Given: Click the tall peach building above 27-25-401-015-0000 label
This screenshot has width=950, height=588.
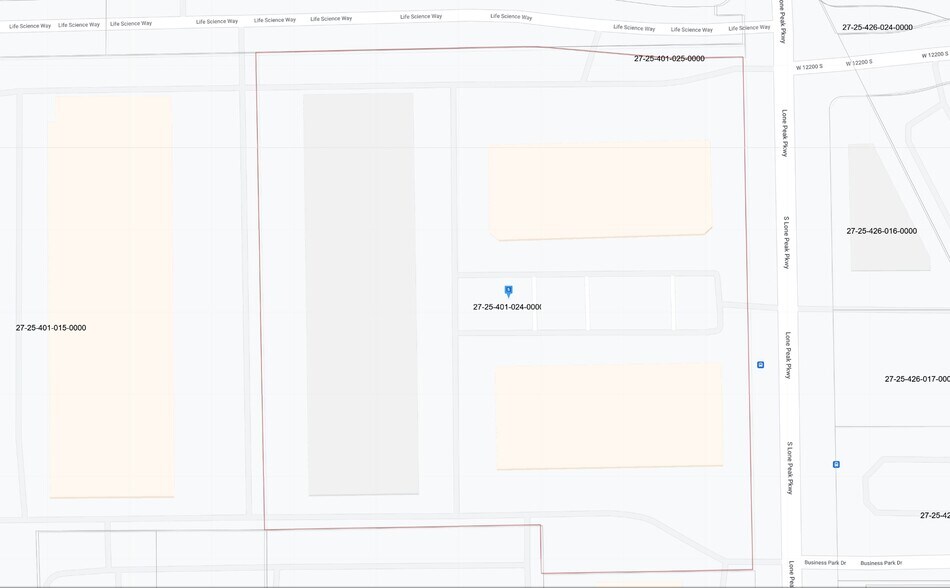Looking at the screenshot, I should (x=111, y=200).
